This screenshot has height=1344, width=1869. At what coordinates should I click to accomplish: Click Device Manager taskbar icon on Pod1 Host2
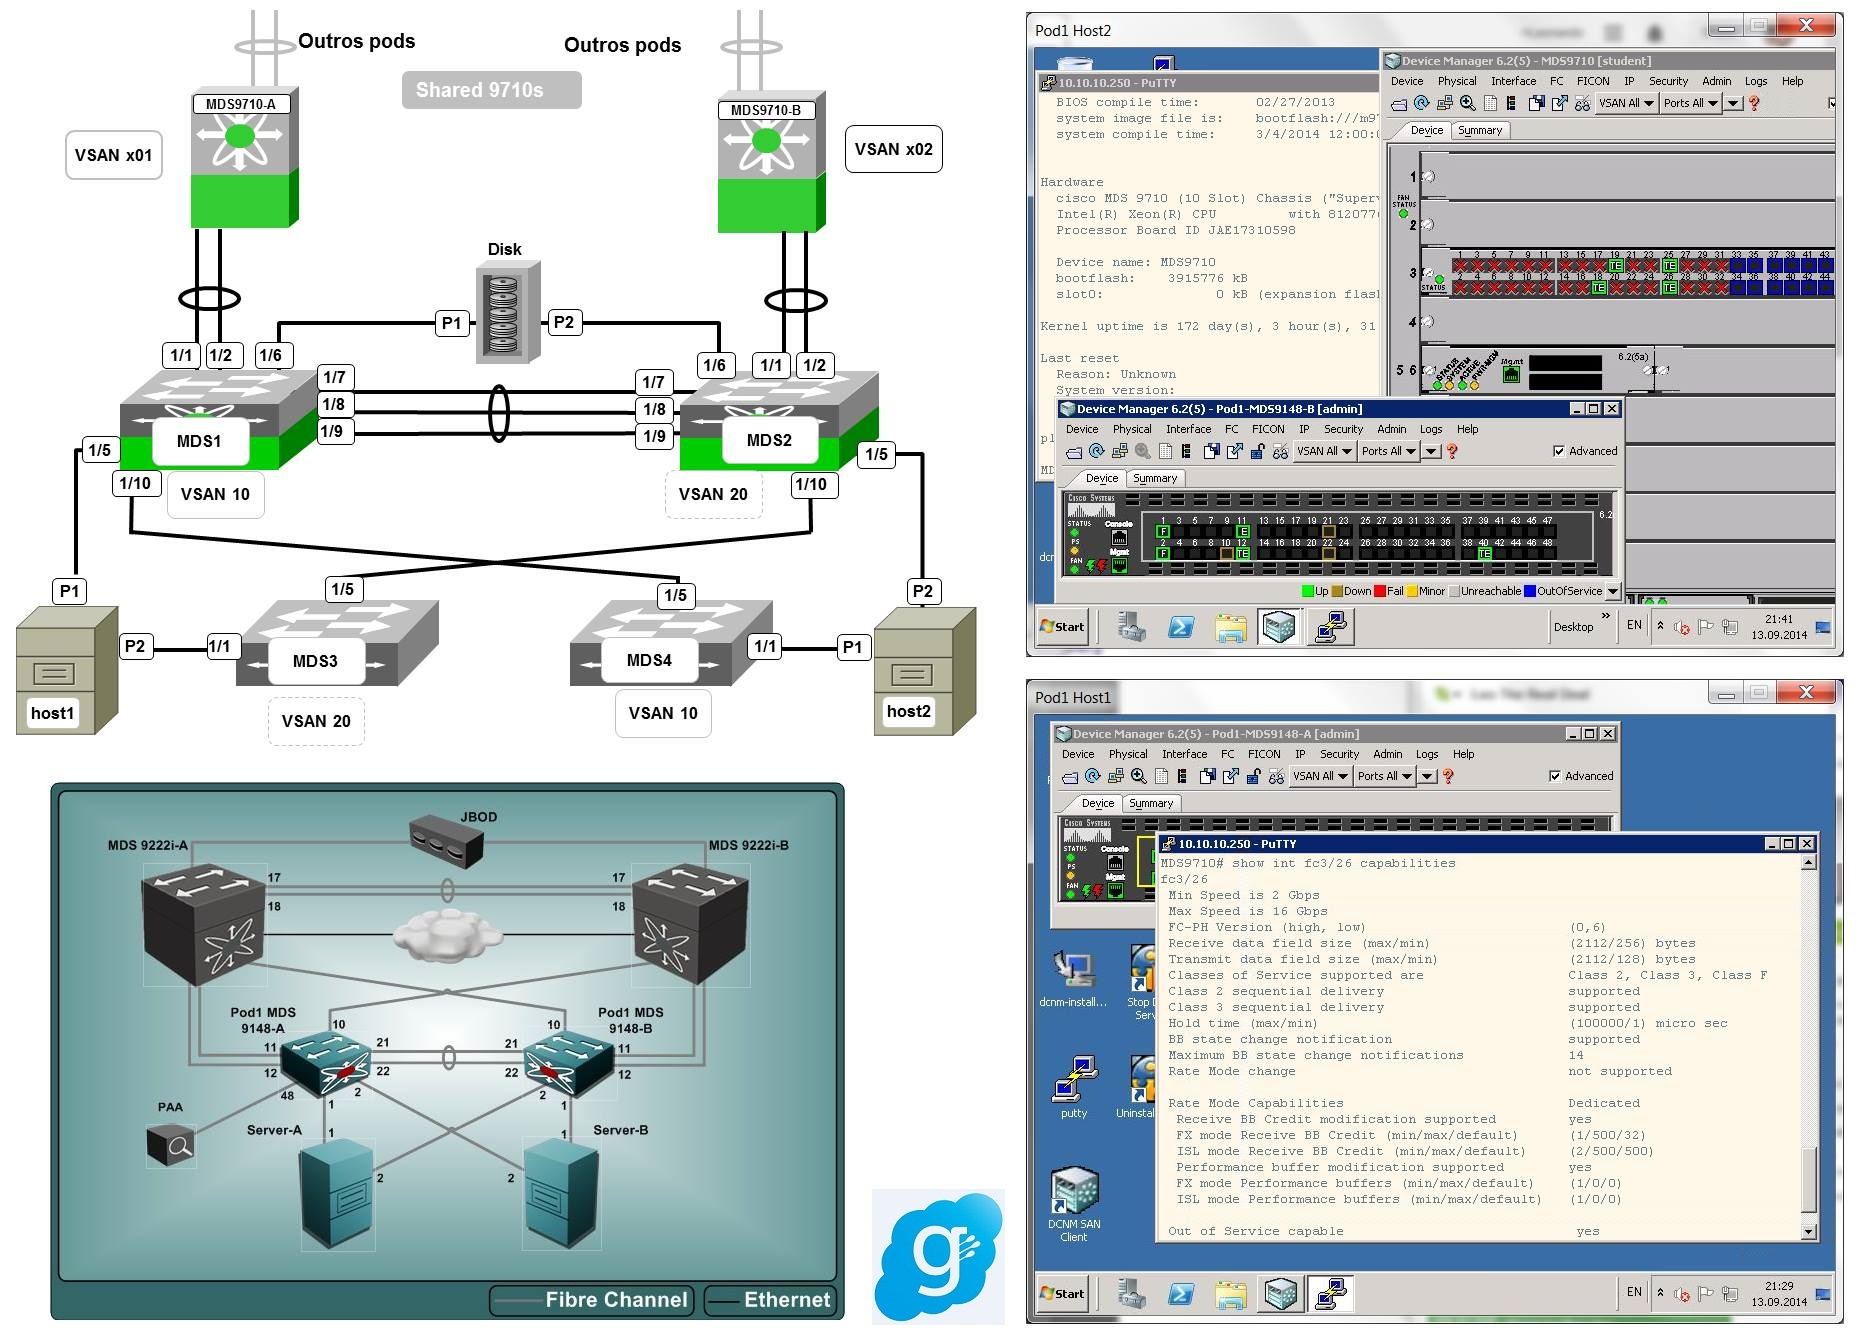(x=1280, y=627)
